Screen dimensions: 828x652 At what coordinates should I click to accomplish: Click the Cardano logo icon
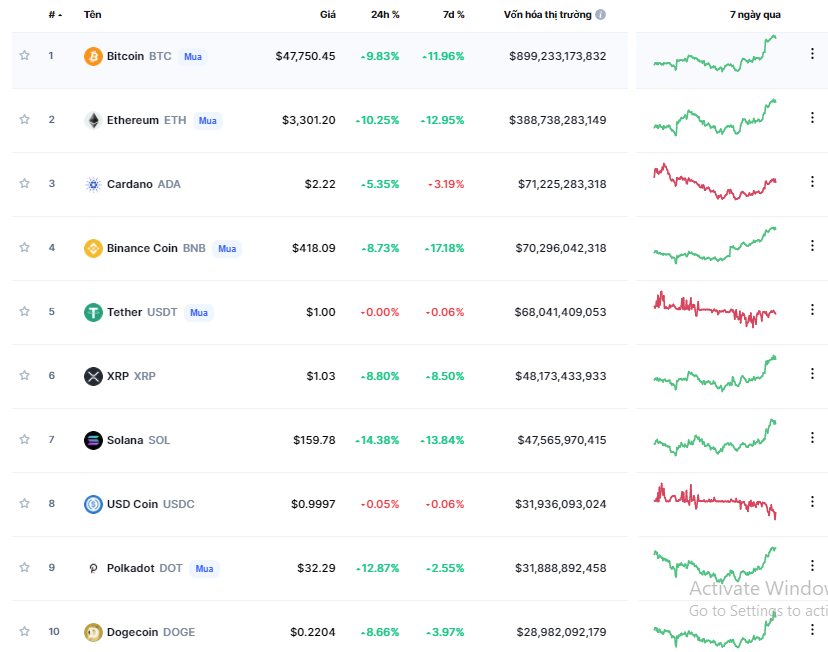tap(93, 184)
